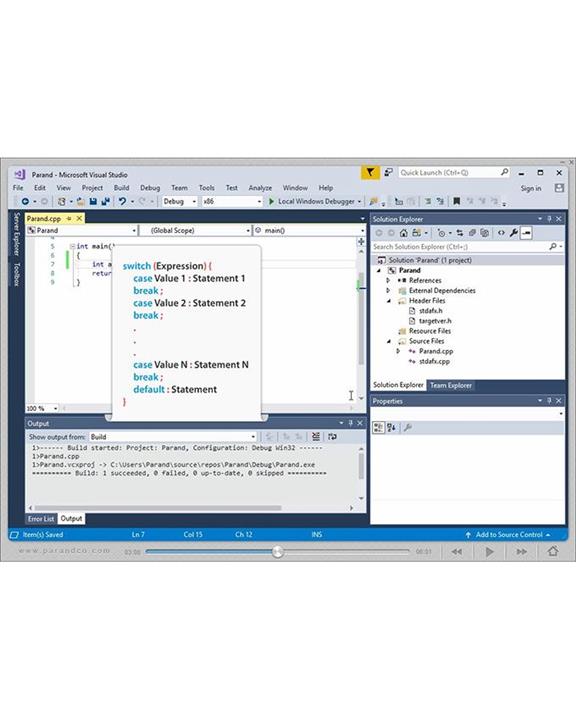Open the x86 platform dropdown
This screenshot has width=576, height=720.
tap(232, 201)
